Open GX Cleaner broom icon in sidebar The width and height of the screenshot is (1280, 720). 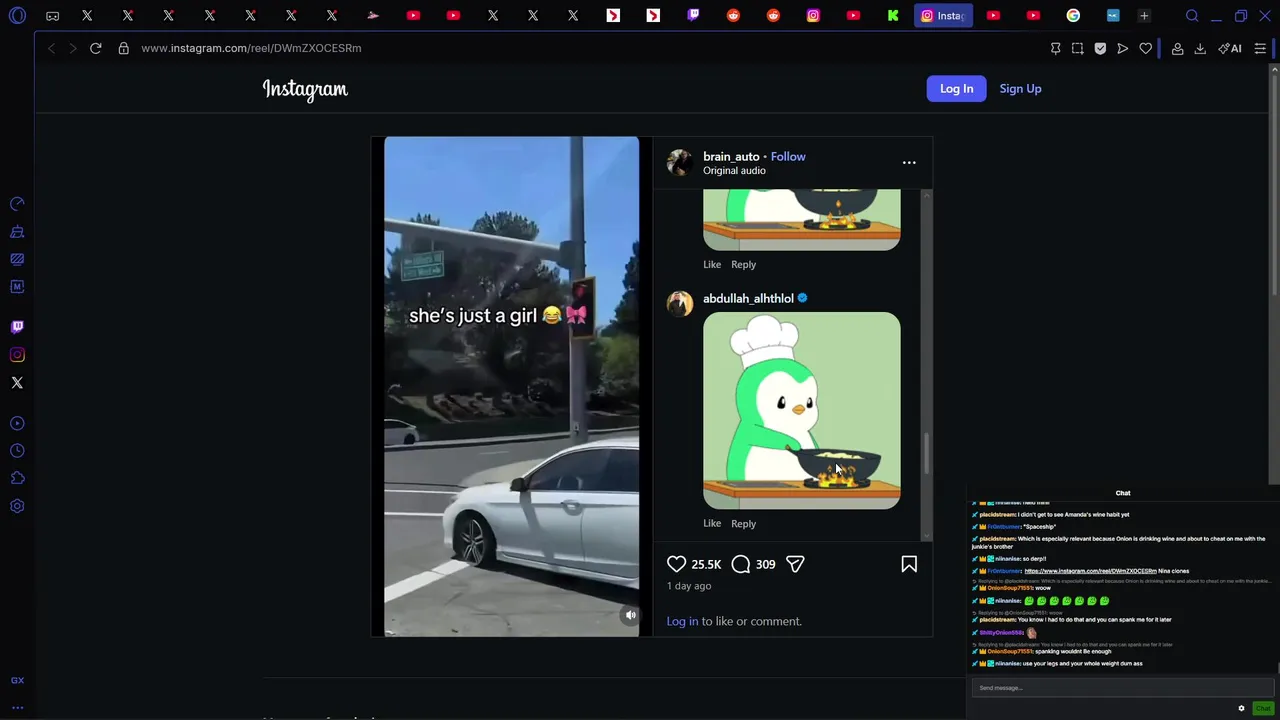tap(17, 232)
